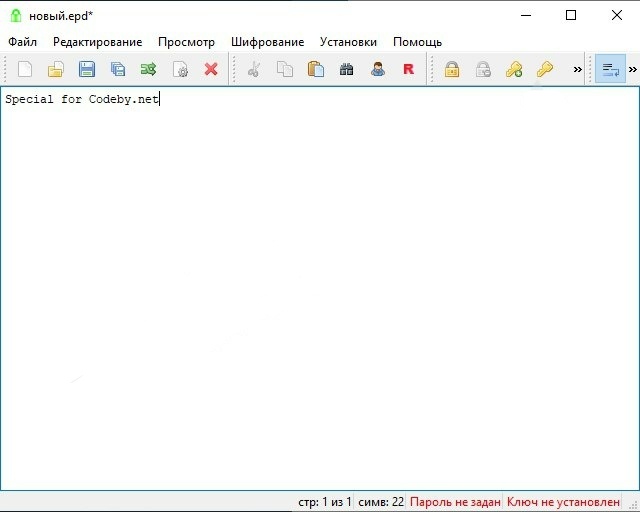Click the yellow padlock encrypt icon
The image size is (640, 512).
pos(452,69)
